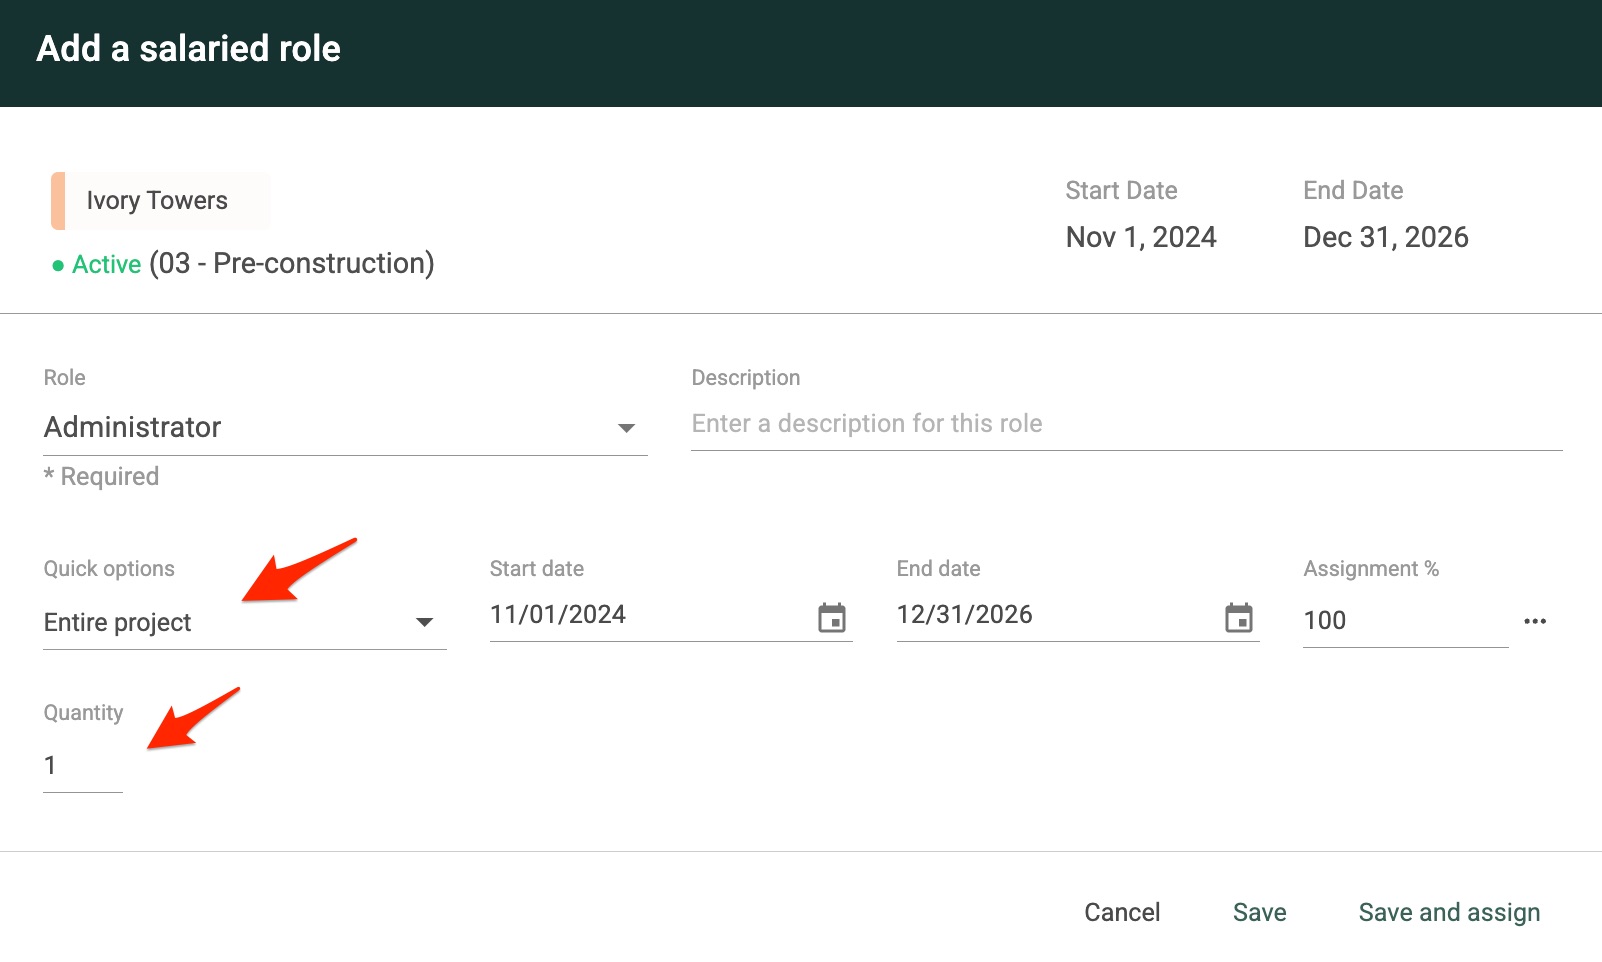The width and height of the screenshot is (1602, 962).
Task: Click the Entire project quick option value
Action: coord(117,622)
